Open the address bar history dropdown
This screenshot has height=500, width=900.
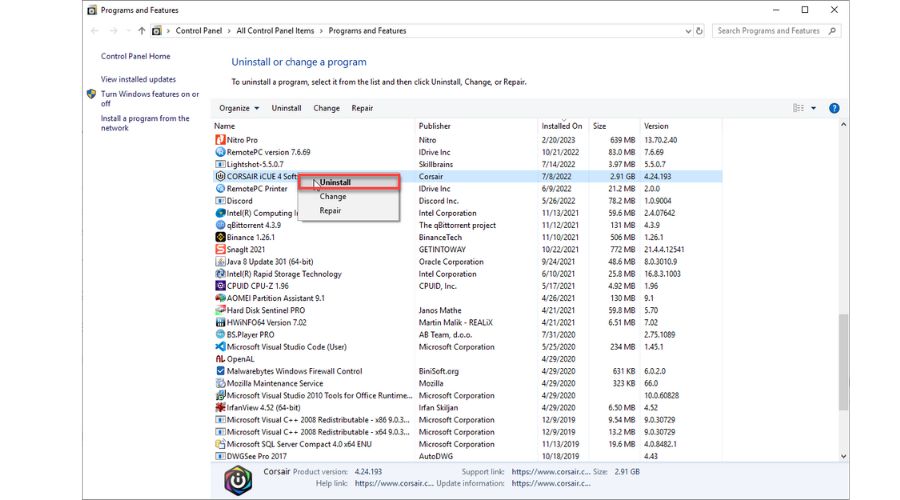(x=688, y=31)
